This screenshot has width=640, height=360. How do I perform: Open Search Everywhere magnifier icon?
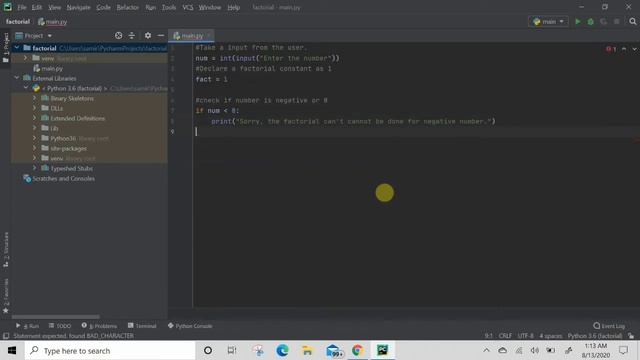point(633,22)
